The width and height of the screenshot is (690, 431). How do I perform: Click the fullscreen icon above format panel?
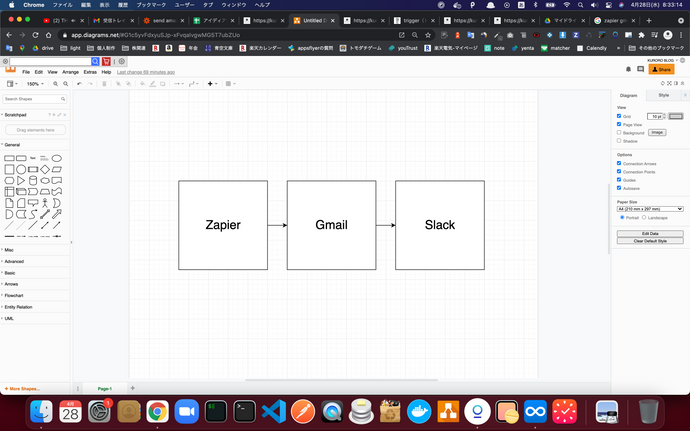[669, 83]
